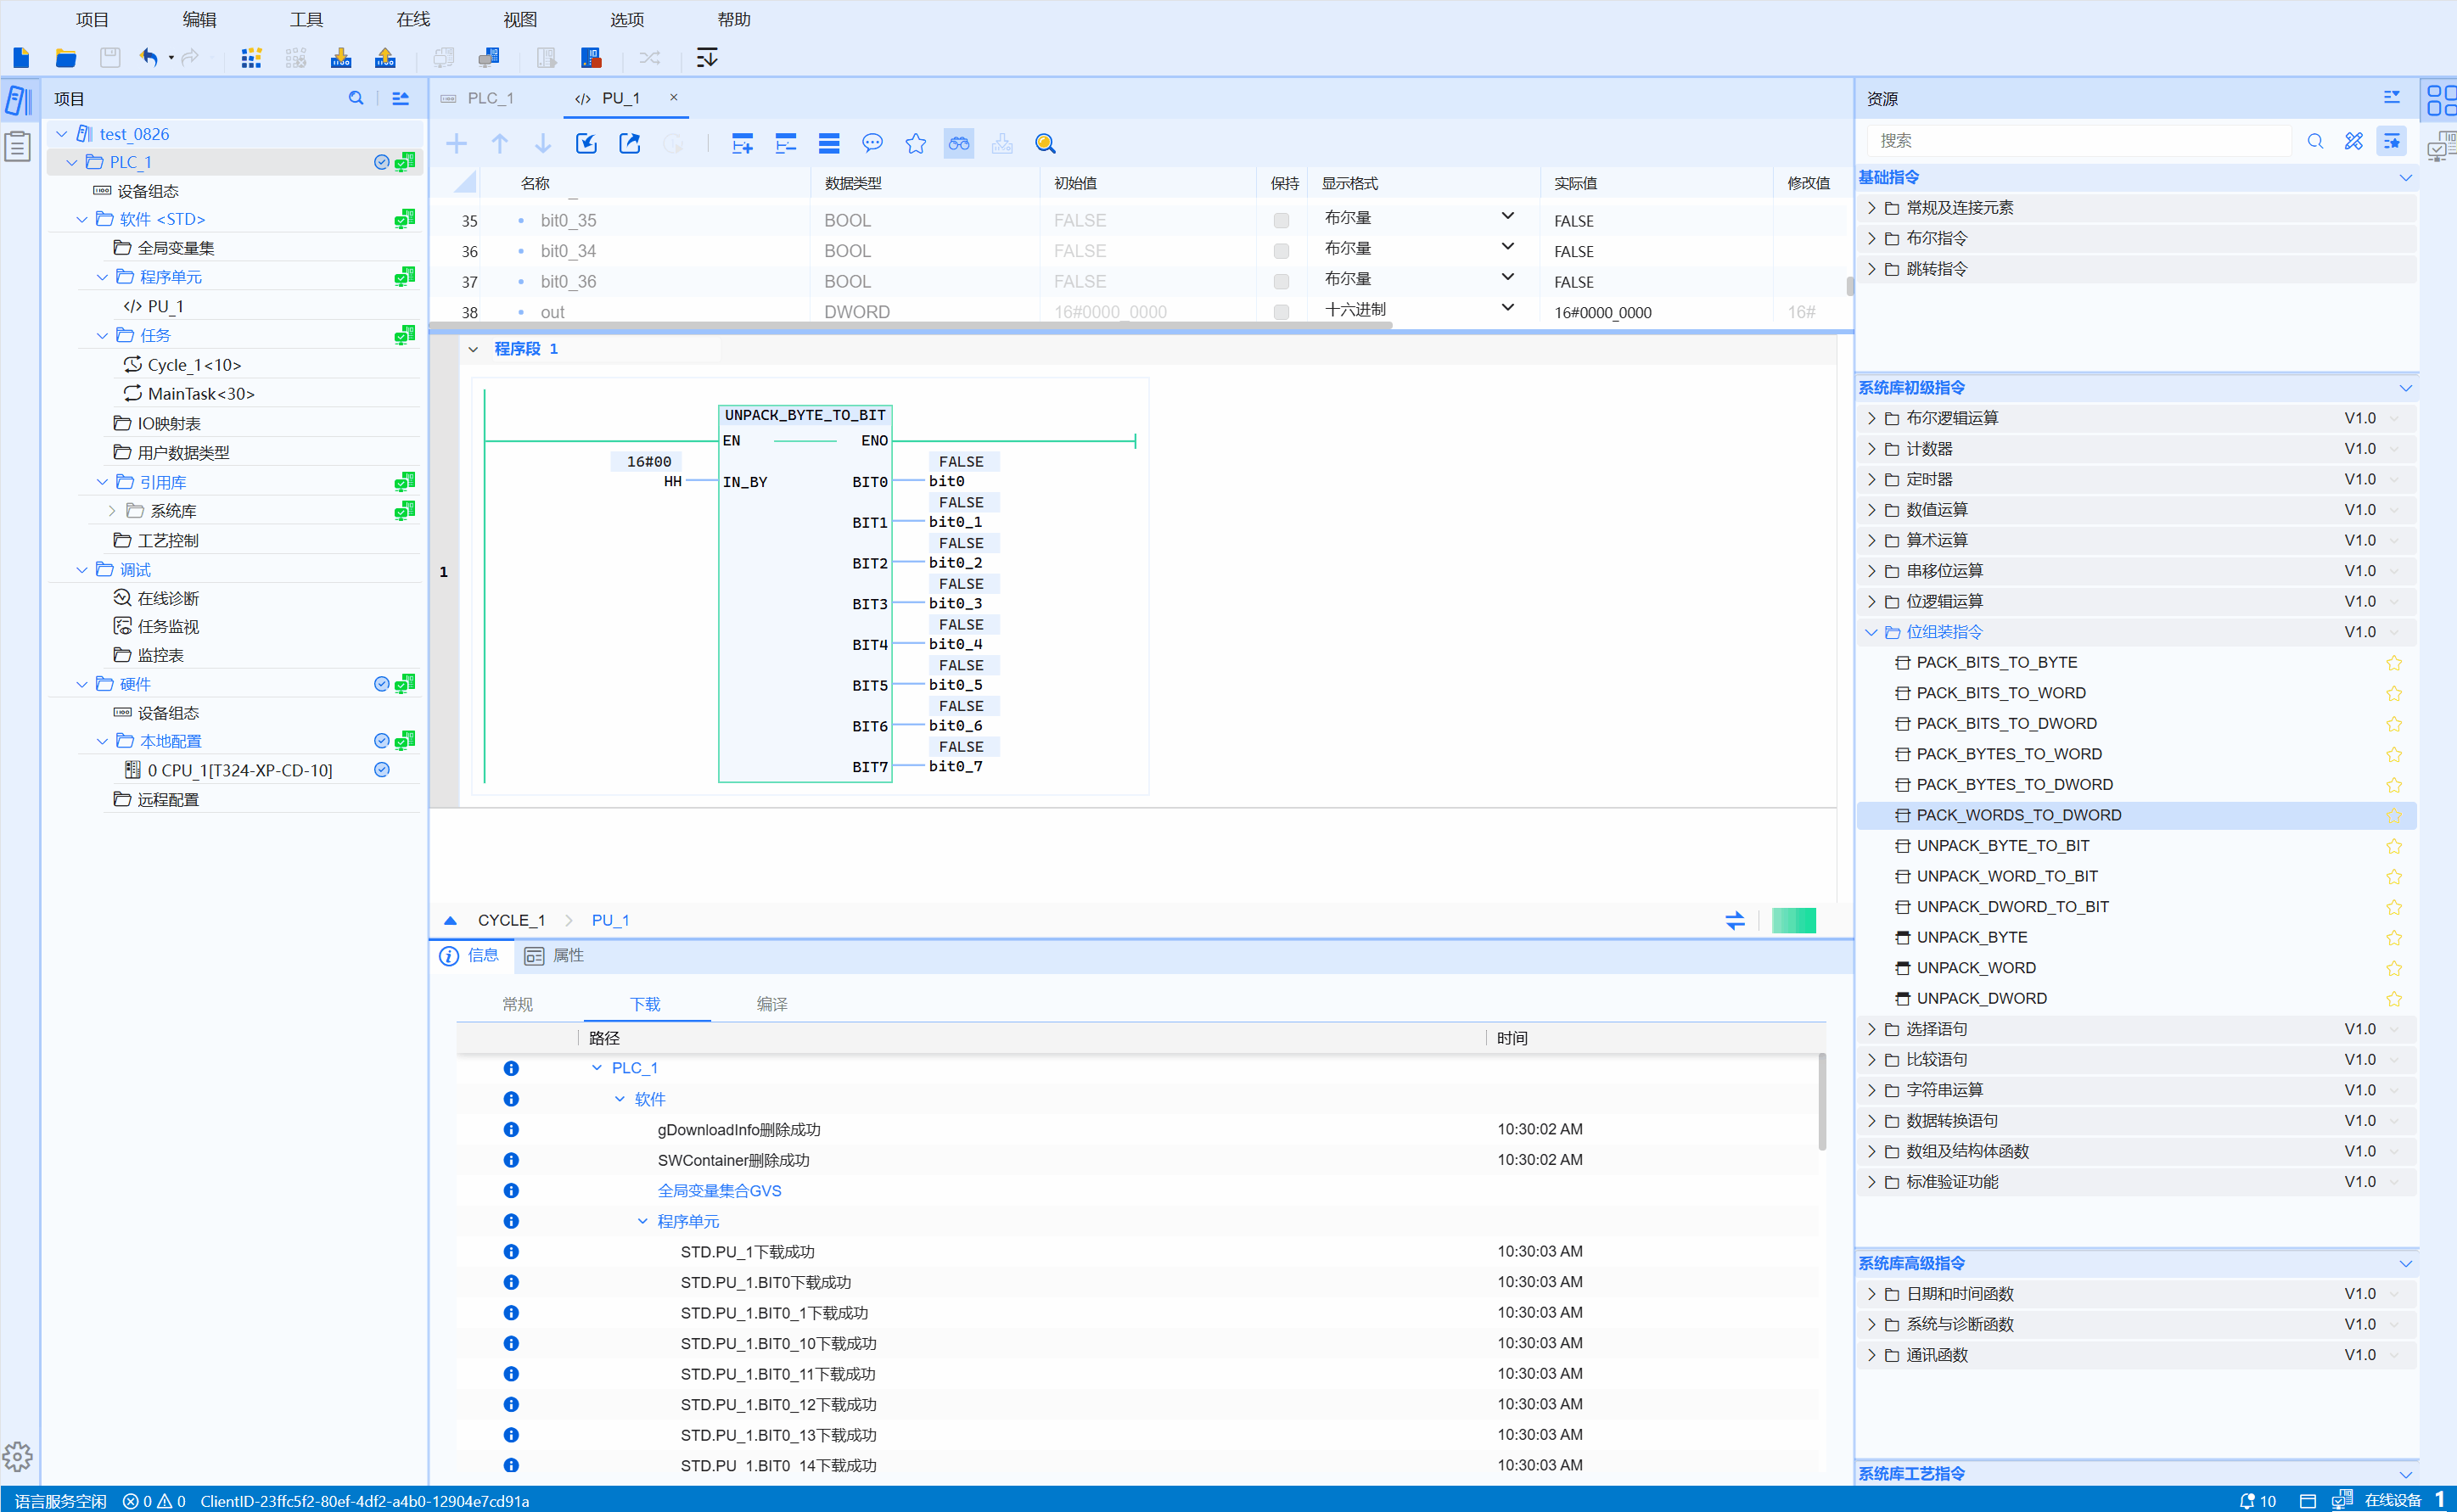Click the upload-from-device toolbar icon
The height and width of the screenshot is (1512, 2457).
[x=385, y=58]
